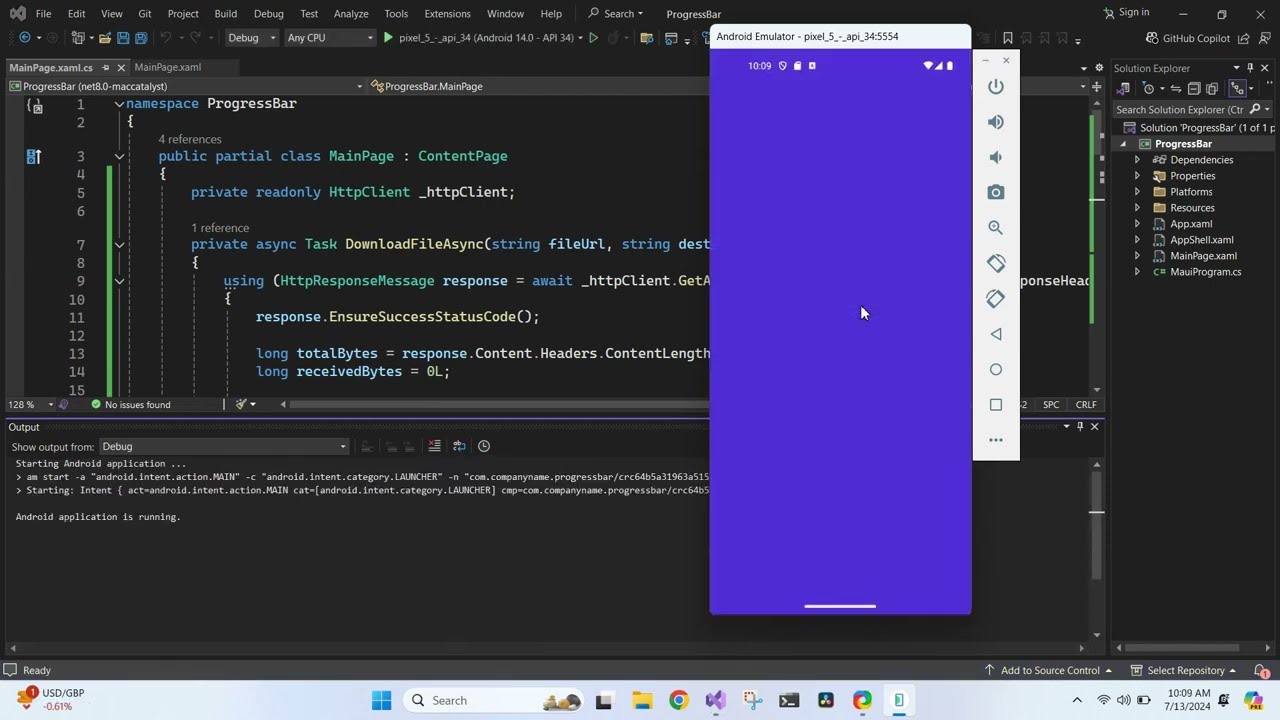
Task: Rotate the emulator left
Action: pos(996,263)
